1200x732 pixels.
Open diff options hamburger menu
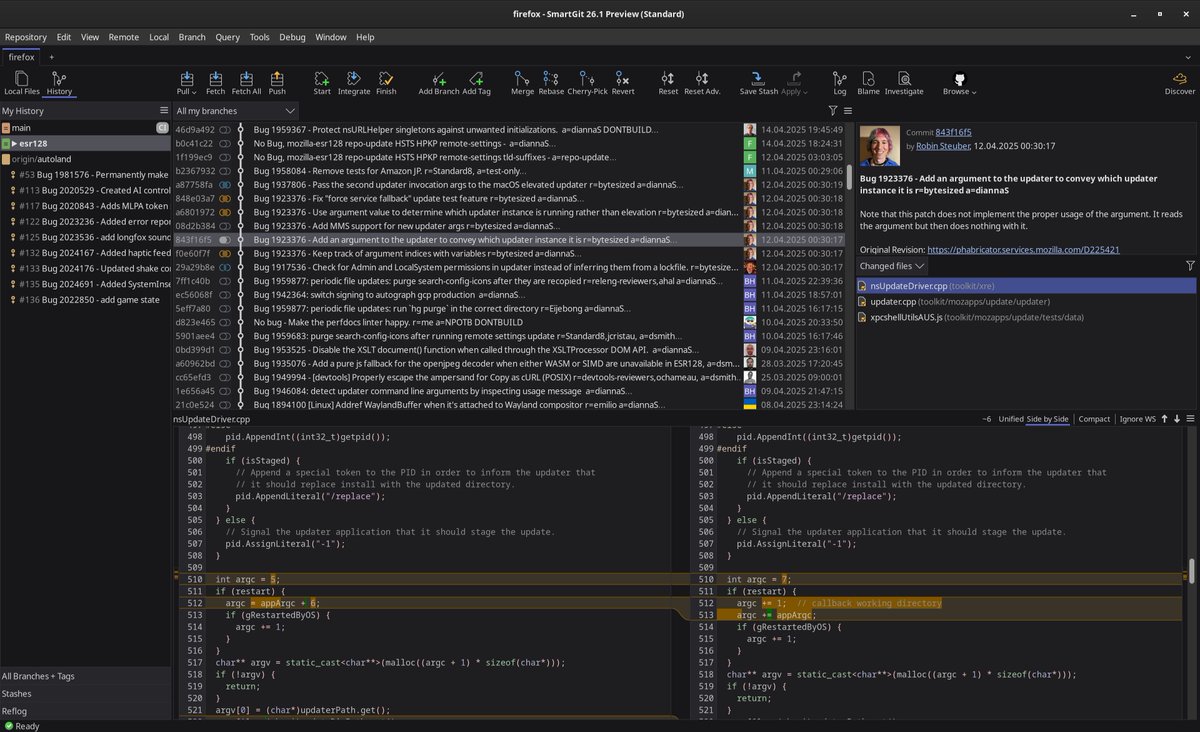click(1190, 419)
